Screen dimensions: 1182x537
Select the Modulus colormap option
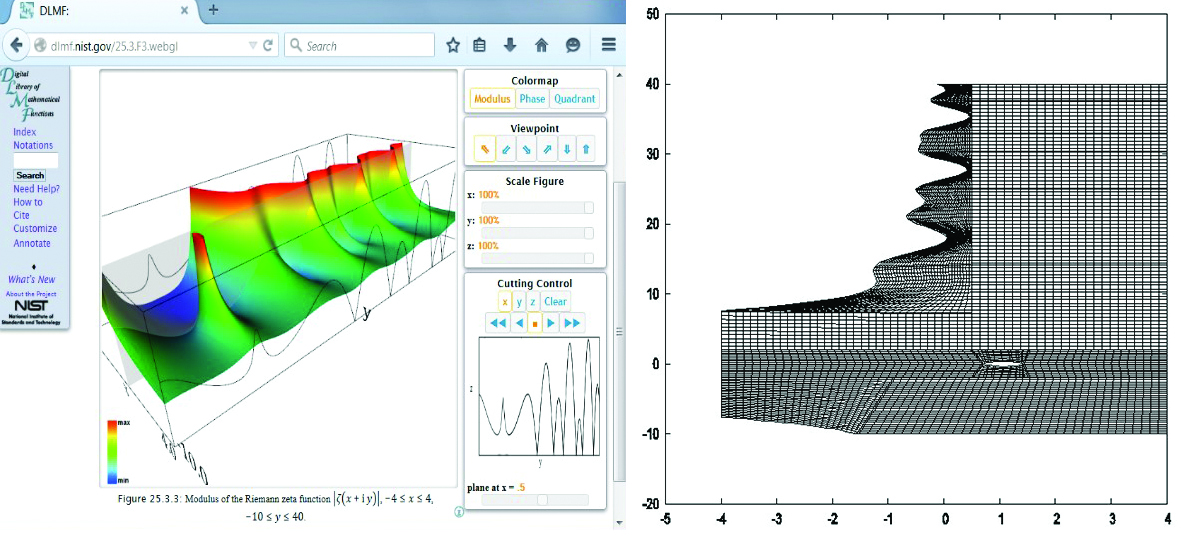point(492,98)
